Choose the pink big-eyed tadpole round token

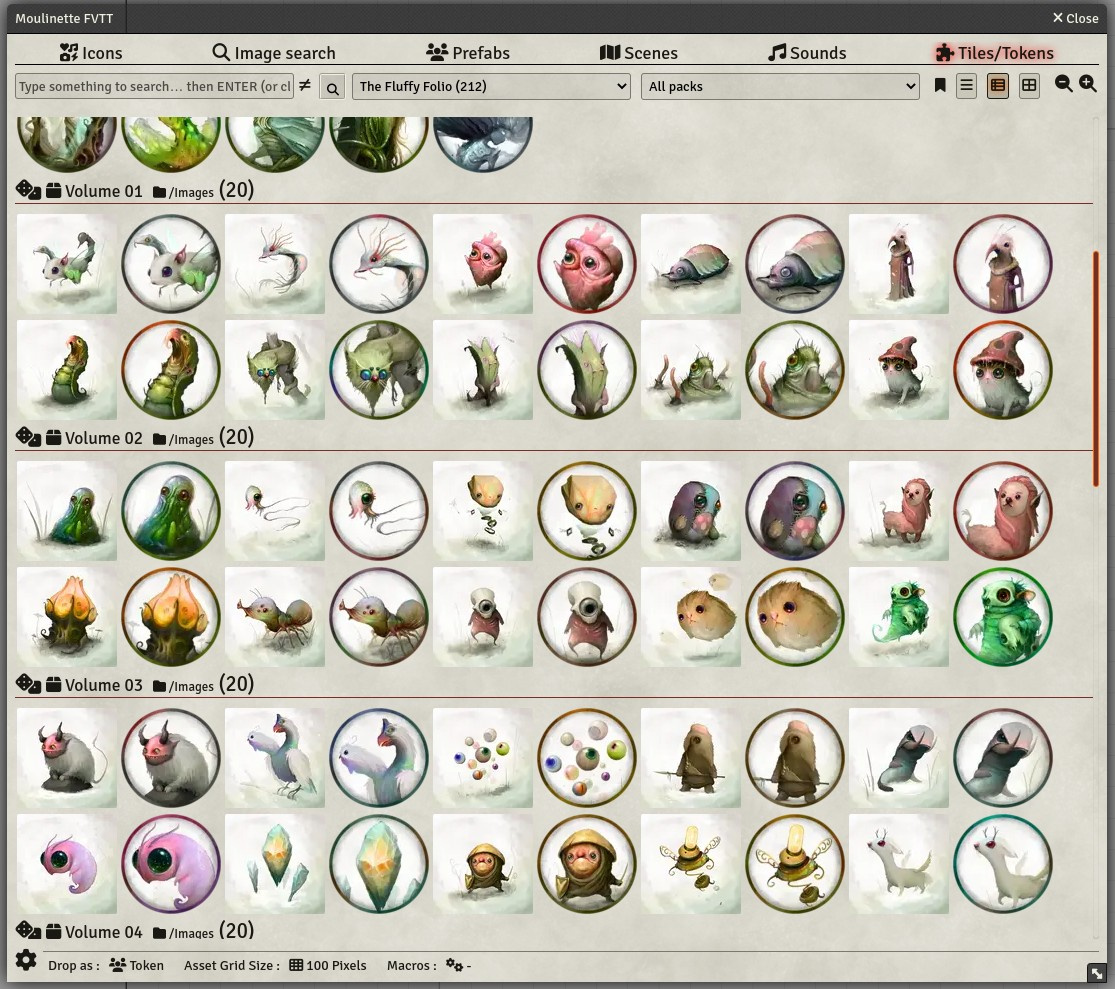(171, 863)
